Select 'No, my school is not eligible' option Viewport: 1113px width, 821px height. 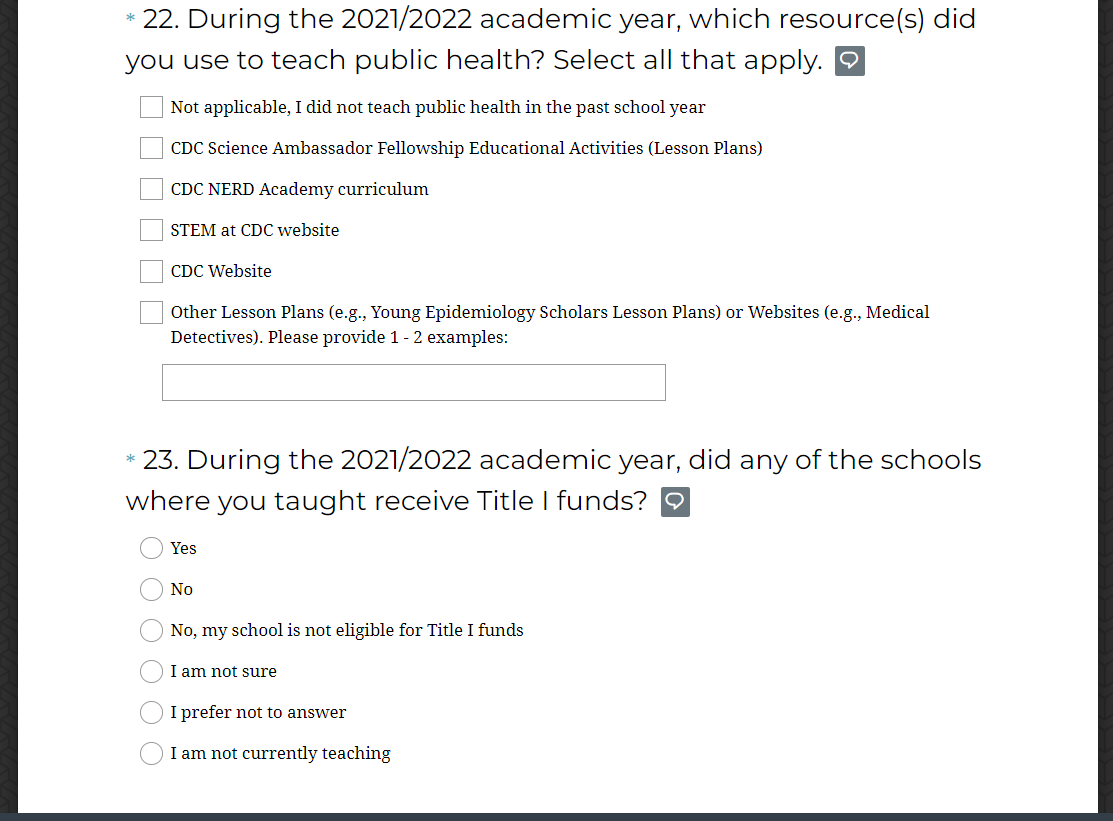coord(151,631)
